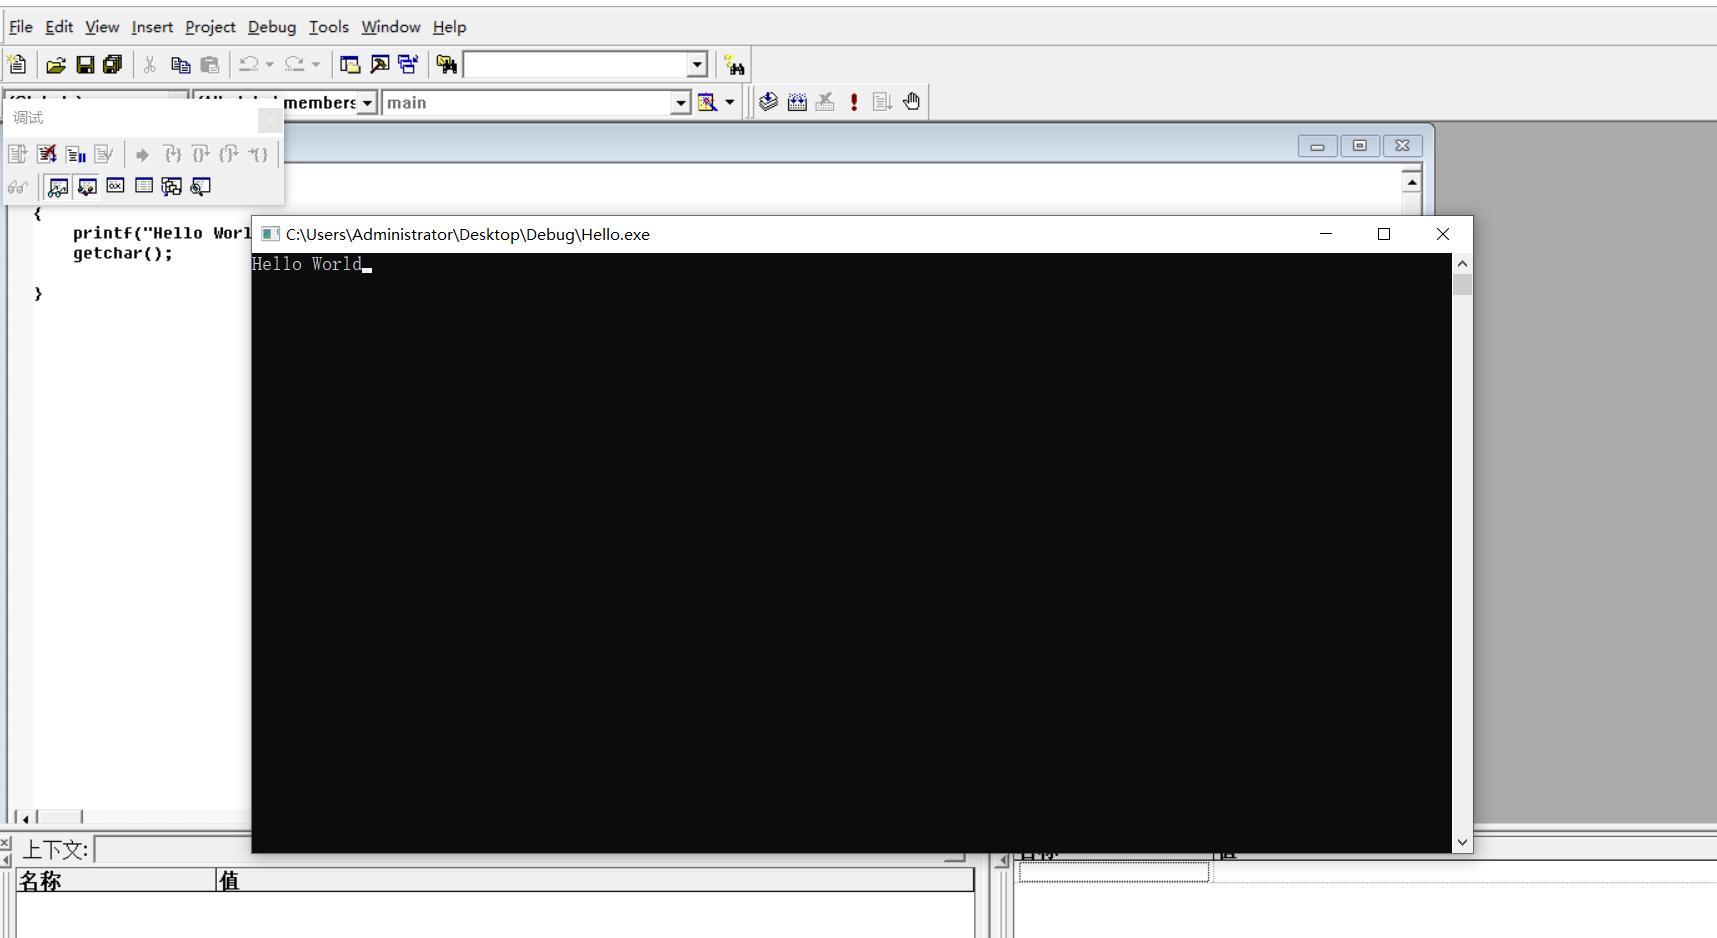This screenshot has height=938, width=1717.
Task: Open the main function dropdown
Action: pyautogui.click(x=680, y=102)
